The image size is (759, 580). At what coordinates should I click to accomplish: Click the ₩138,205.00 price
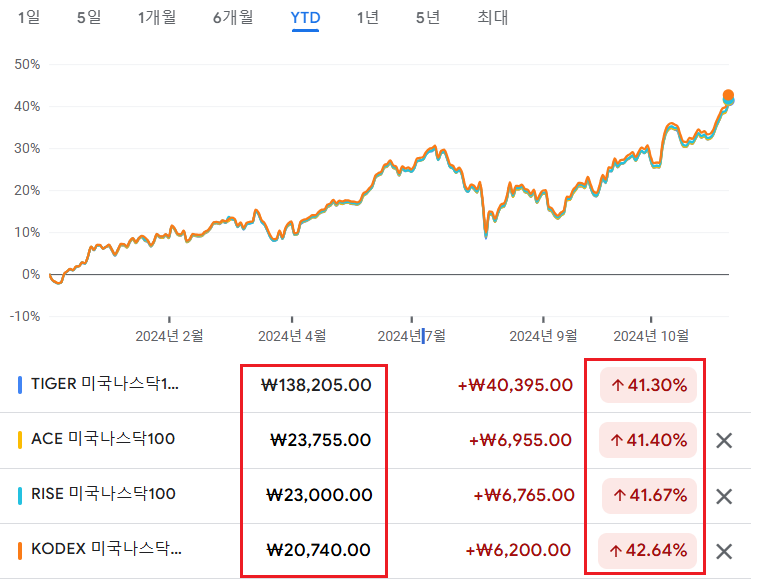click(316, 385)
